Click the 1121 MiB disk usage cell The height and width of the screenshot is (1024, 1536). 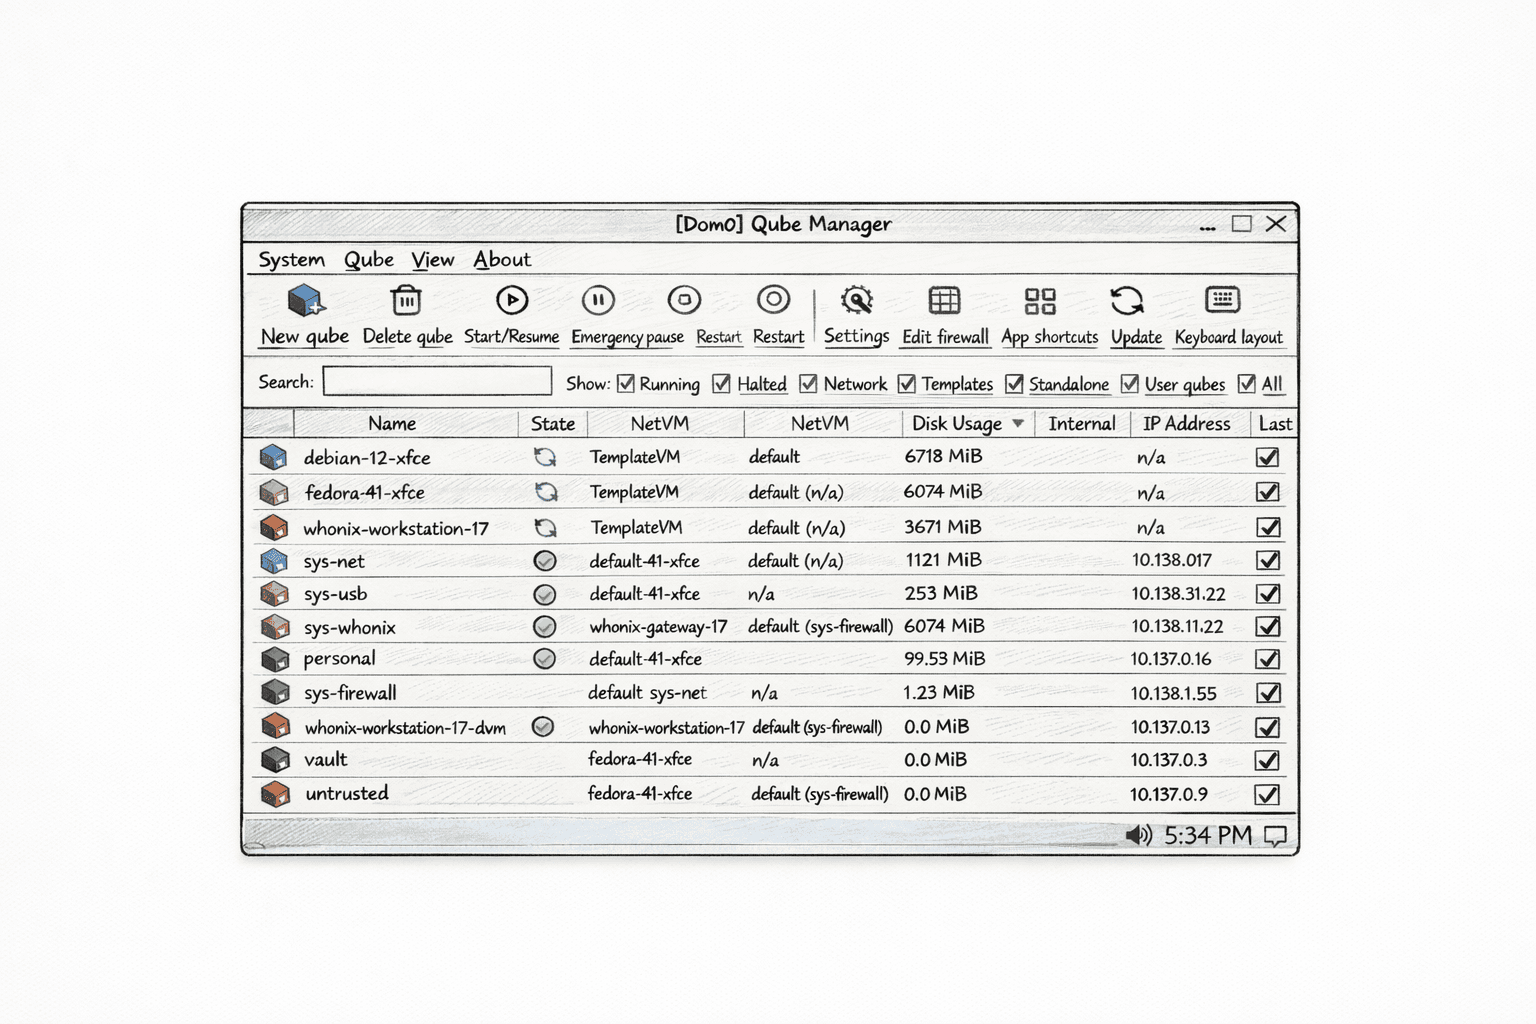[944, 560]
